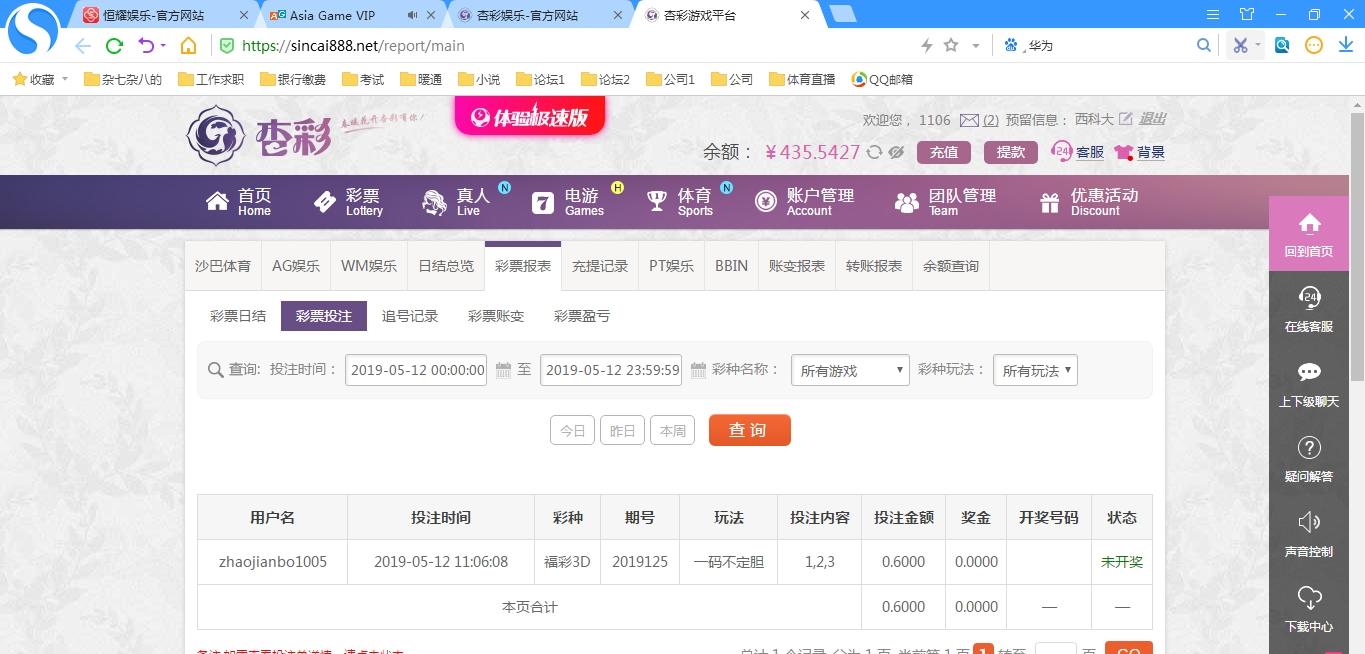Click the 本周 quick date button
Screen dimensions: 1365x654
[672, 430]
